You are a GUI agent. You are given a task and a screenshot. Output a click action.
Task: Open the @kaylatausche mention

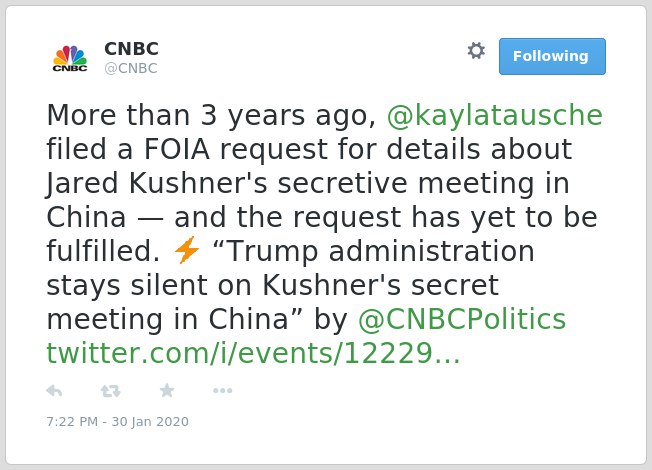(x=495, y=115)
